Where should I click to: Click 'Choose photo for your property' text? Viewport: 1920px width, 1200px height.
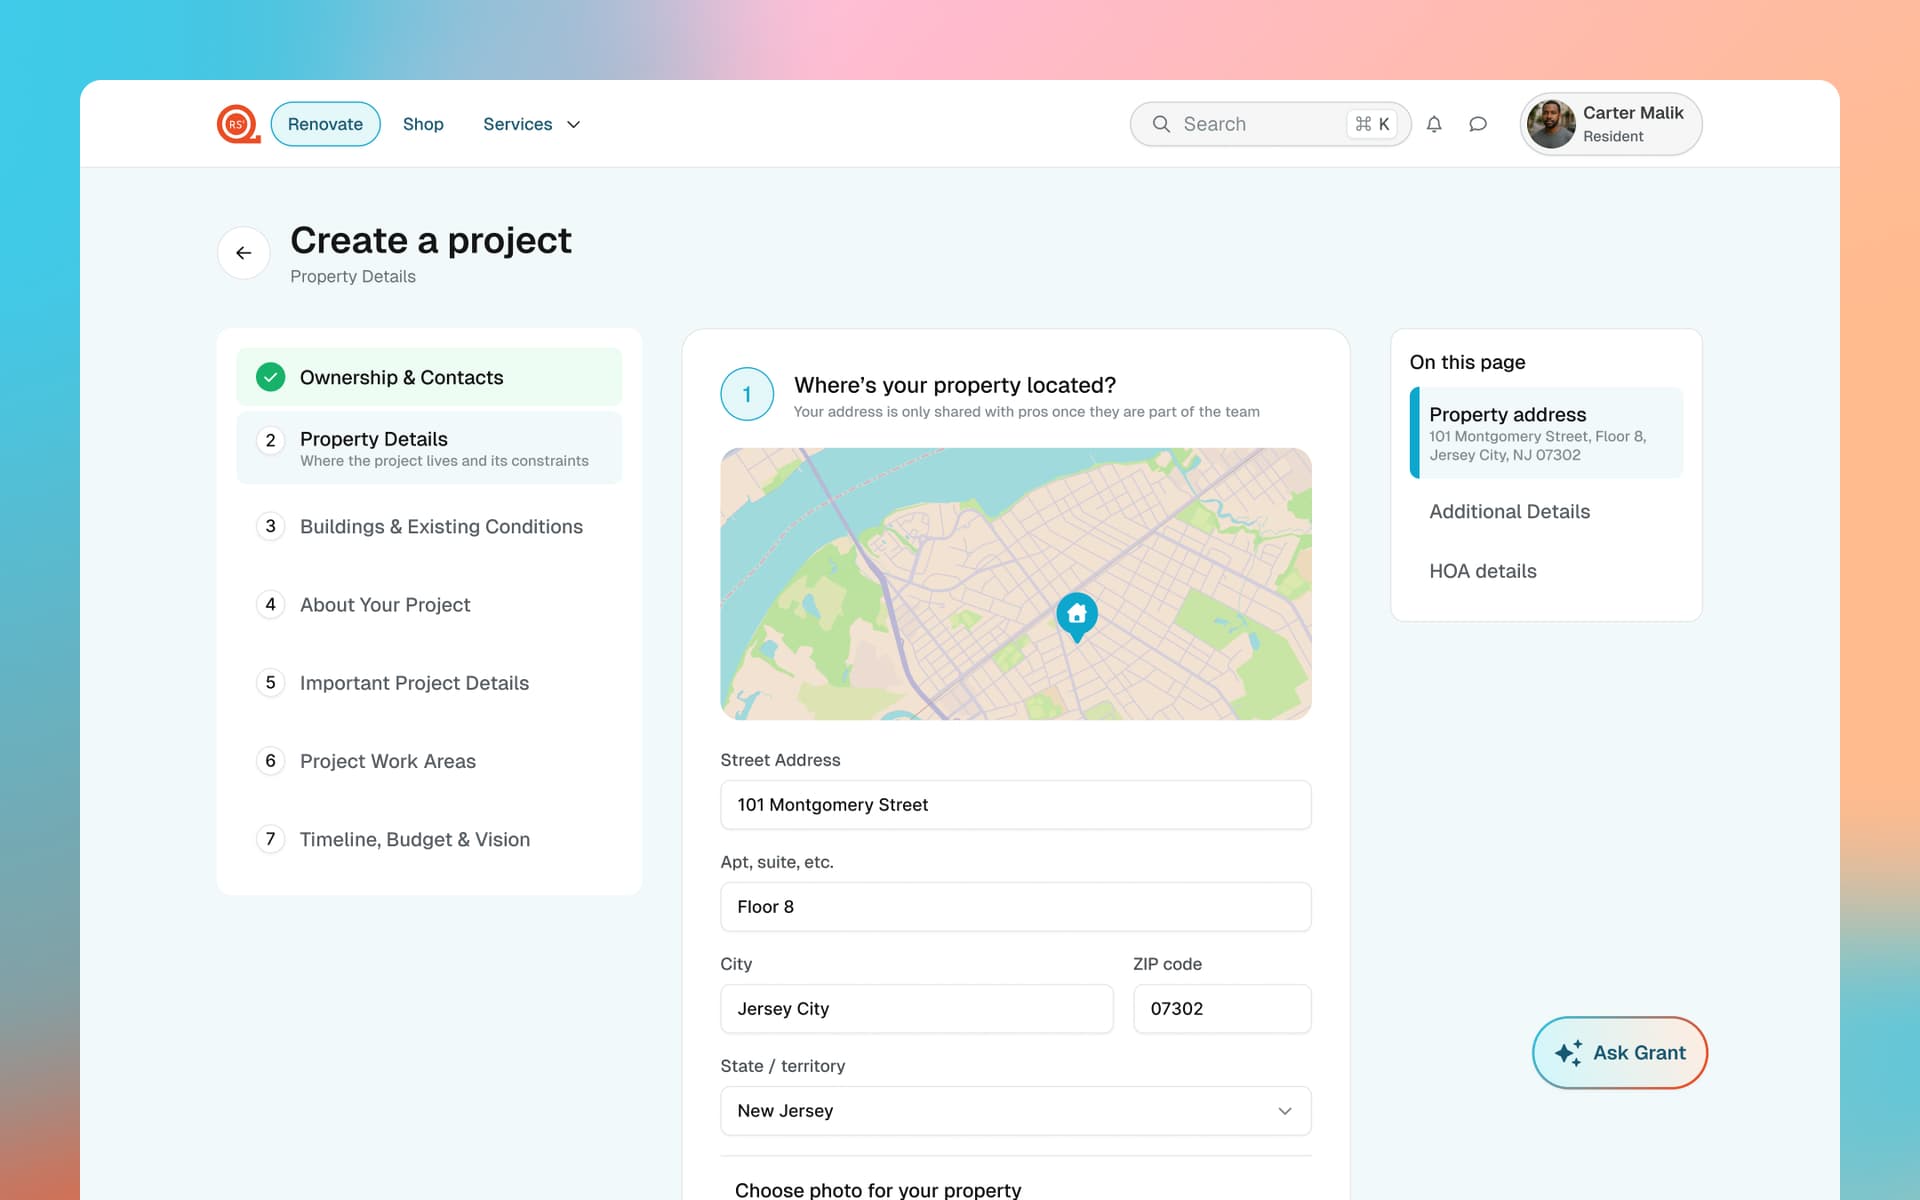tap(877, 1189)
